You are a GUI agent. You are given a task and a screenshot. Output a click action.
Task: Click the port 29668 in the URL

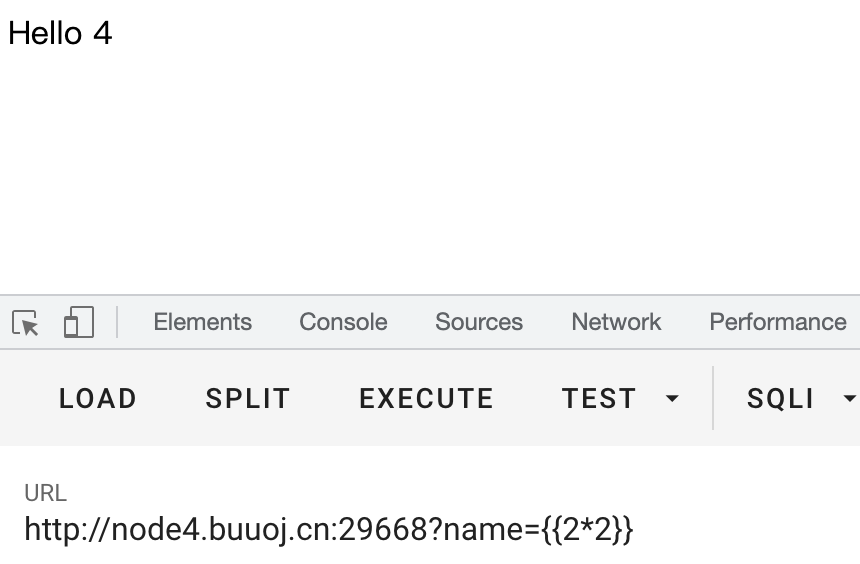pyautogui.click(x=383, y=530)
